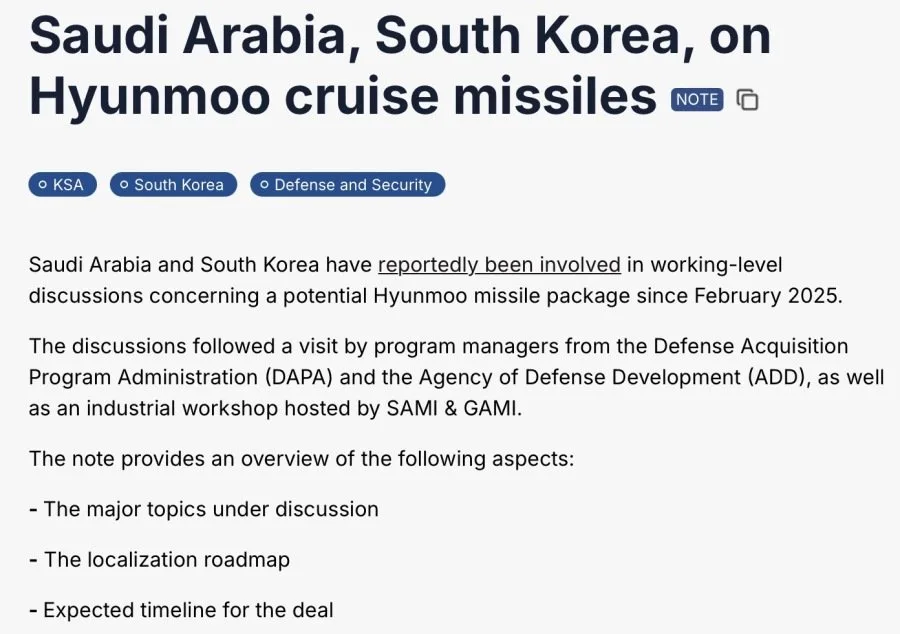Screen dimensions: 900x634
Task: Select "Expected timeline for the deal" bullet
Action: pyautogui.click(x=181, y=610)
